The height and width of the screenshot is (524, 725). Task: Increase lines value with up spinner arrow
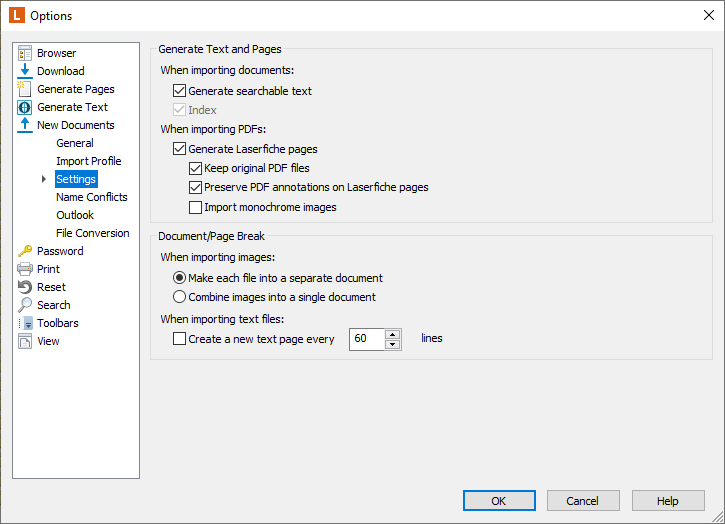(x=393, y=334)
